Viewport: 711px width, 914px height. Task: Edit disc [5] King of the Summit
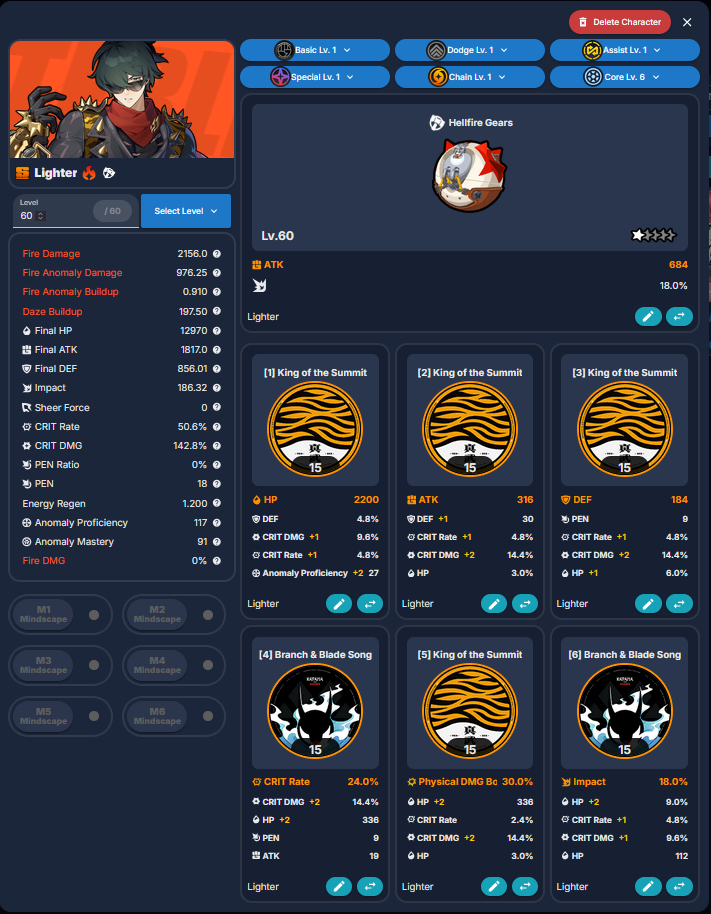[x=494, y=887]
